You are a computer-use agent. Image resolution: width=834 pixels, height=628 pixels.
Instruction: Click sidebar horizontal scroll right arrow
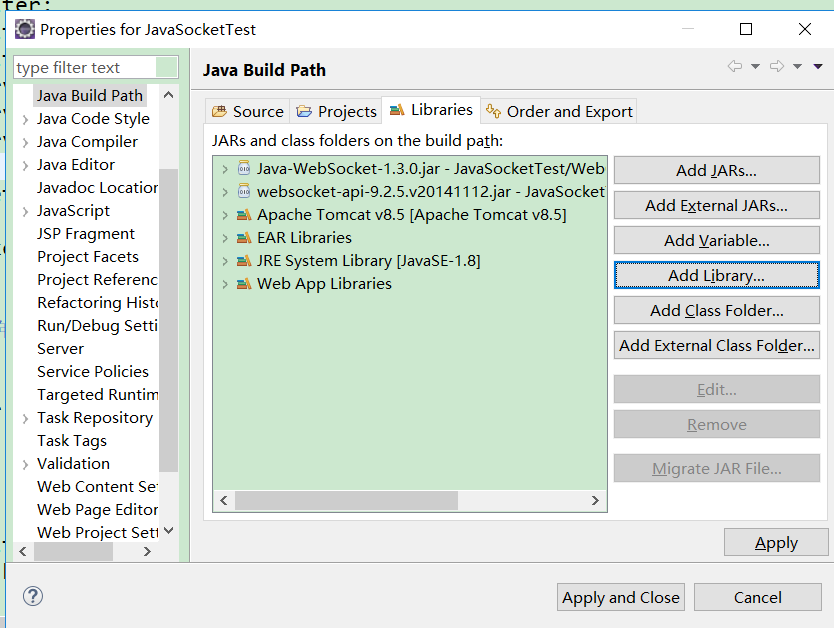coord(147,551)
